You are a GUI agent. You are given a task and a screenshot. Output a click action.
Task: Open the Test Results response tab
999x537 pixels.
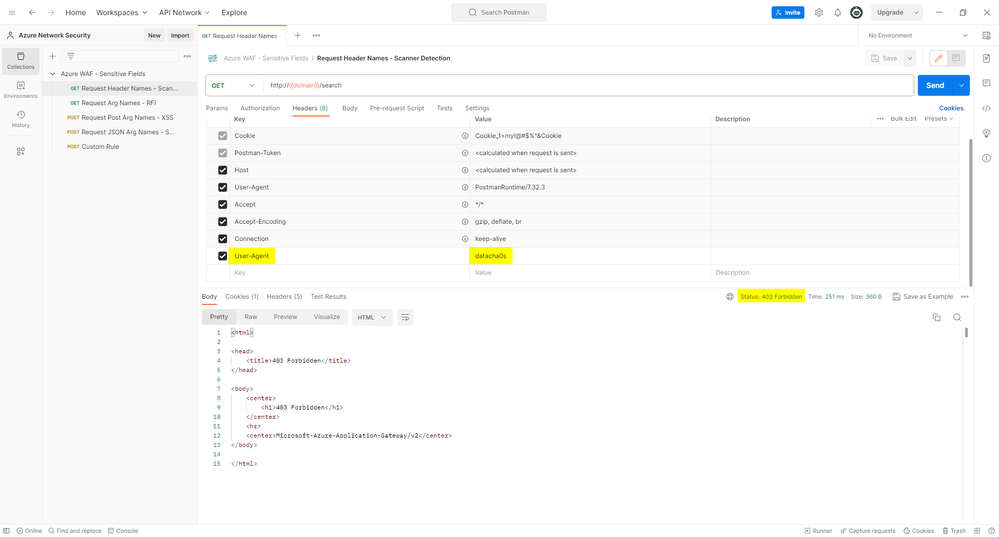tap(328, 297)
